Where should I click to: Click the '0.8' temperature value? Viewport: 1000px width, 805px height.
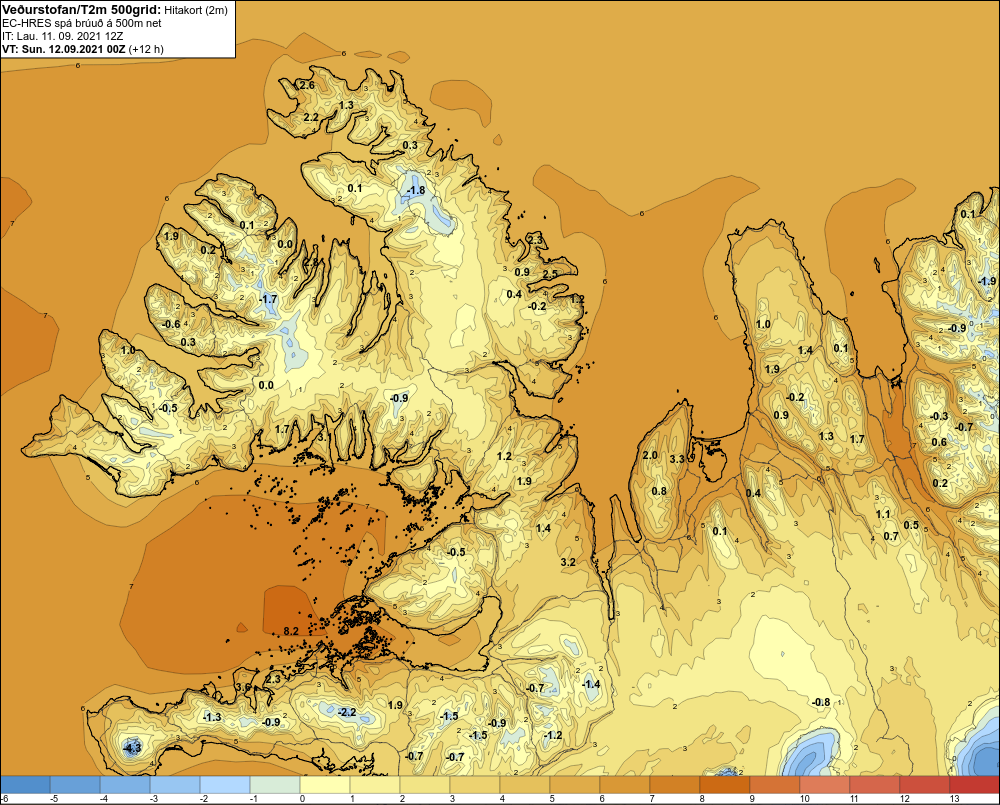pyautogui.click(x=659, y=491)
